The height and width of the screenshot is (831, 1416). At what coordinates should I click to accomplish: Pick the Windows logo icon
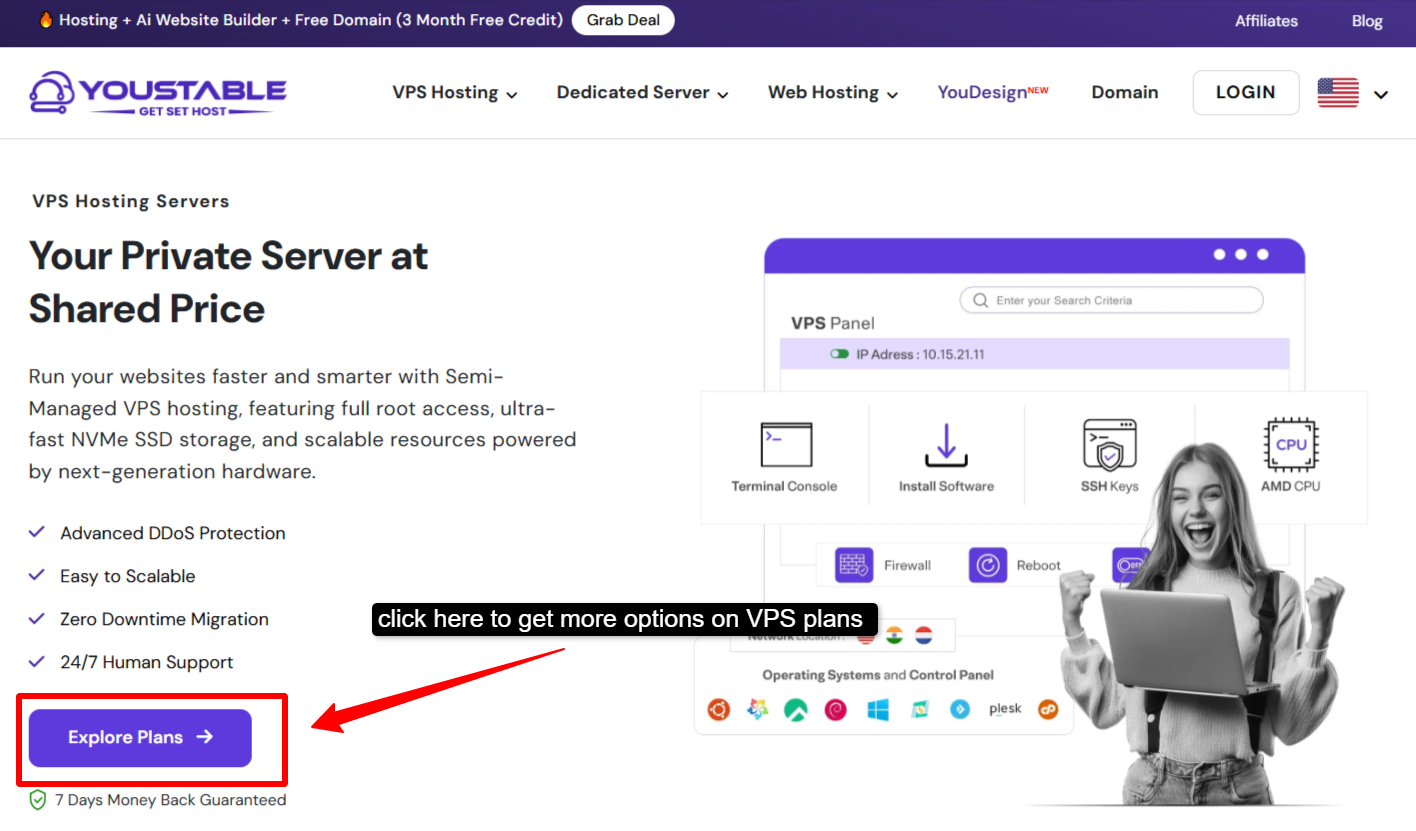[x=878, y=709]
